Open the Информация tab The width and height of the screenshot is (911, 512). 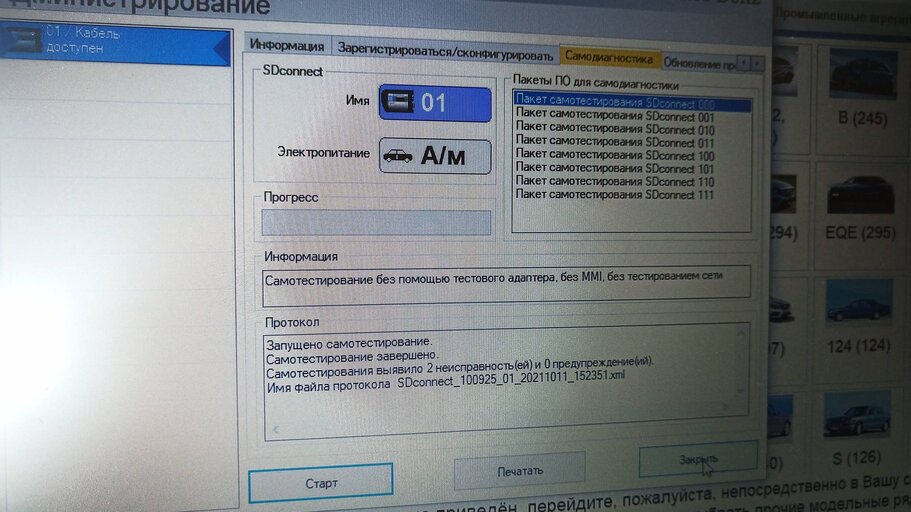[x=287, y=45]
